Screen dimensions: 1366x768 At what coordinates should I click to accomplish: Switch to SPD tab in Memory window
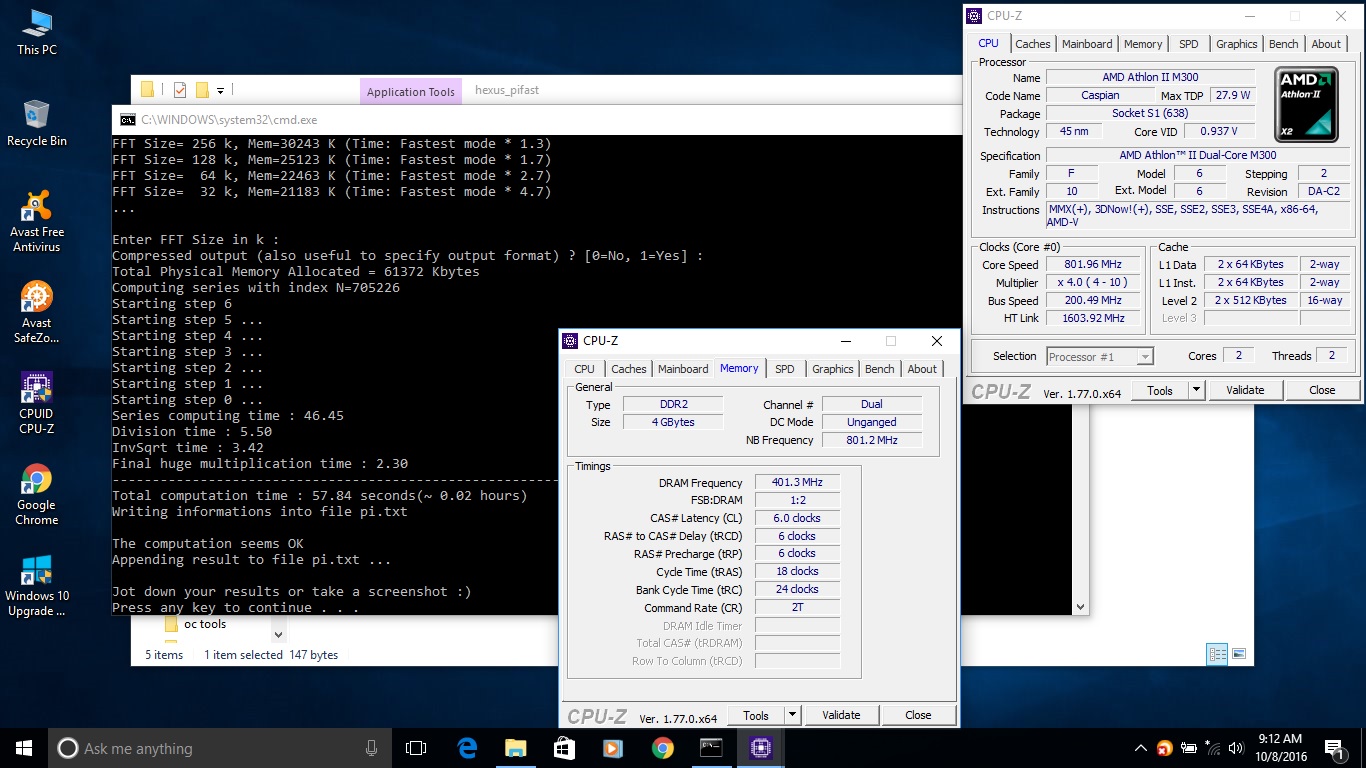[x=785, y=369]
